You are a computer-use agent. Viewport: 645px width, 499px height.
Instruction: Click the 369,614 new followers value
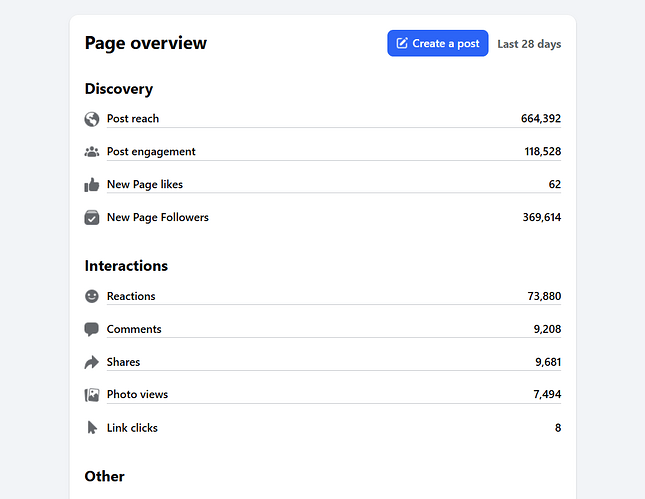(x=541, y=217)
